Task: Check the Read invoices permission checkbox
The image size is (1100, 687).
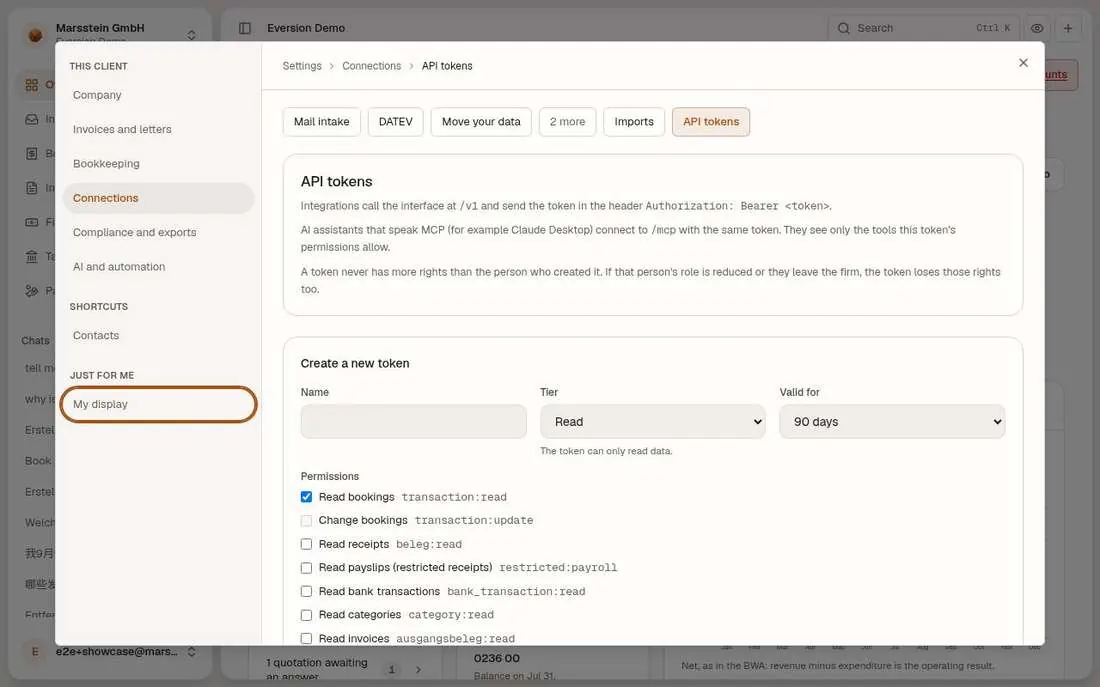Action: [x=307, y=639]
